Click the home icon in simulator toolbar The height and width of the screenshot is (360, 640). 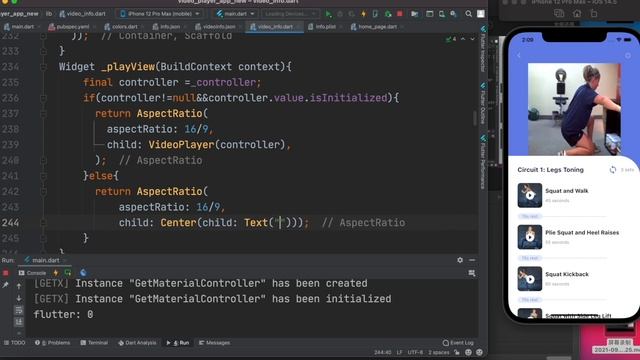[x=577, y=14]
